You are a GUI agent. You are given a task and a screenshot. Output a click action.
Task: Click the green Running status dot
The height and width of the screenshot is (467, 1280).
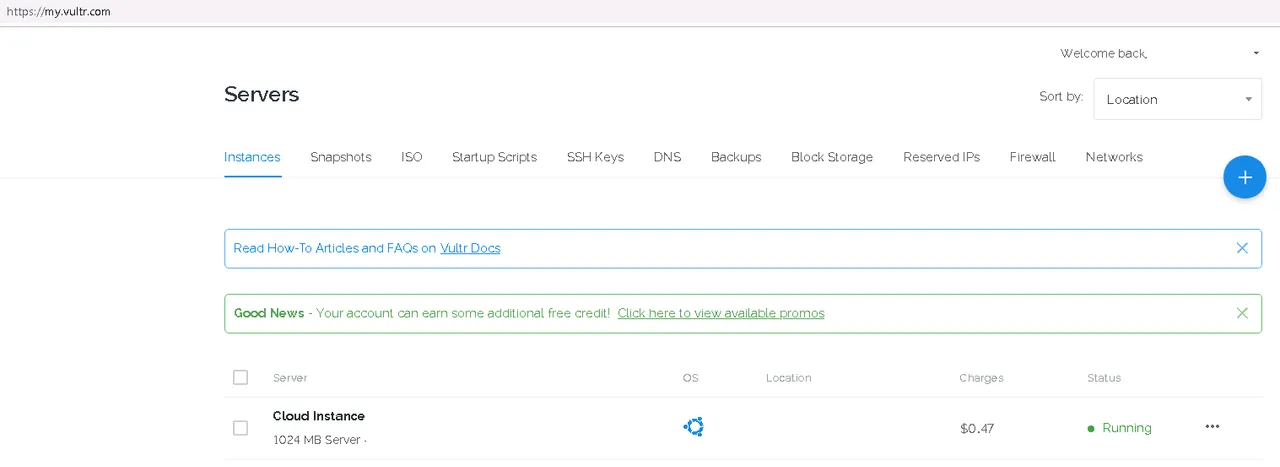click(1091, 428)
